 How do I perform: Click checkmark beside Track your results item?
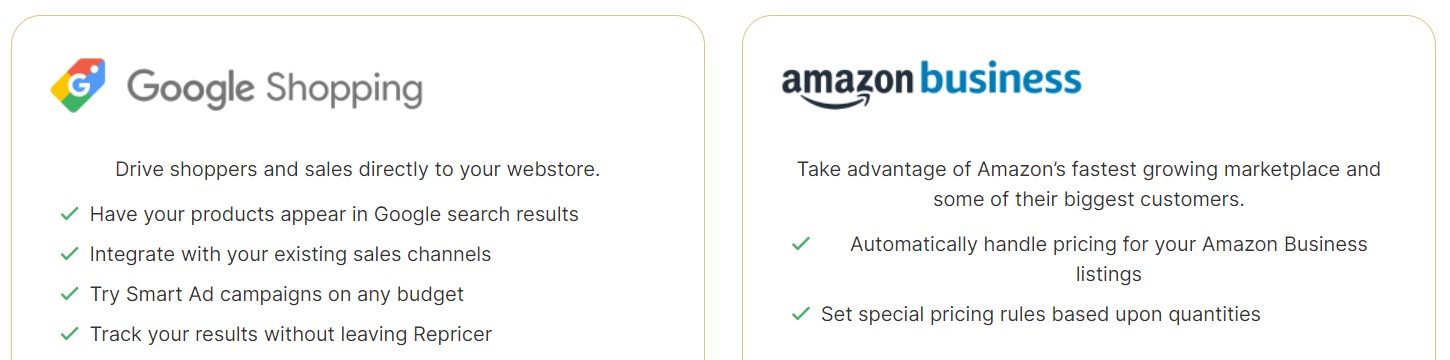click(69, 334)
